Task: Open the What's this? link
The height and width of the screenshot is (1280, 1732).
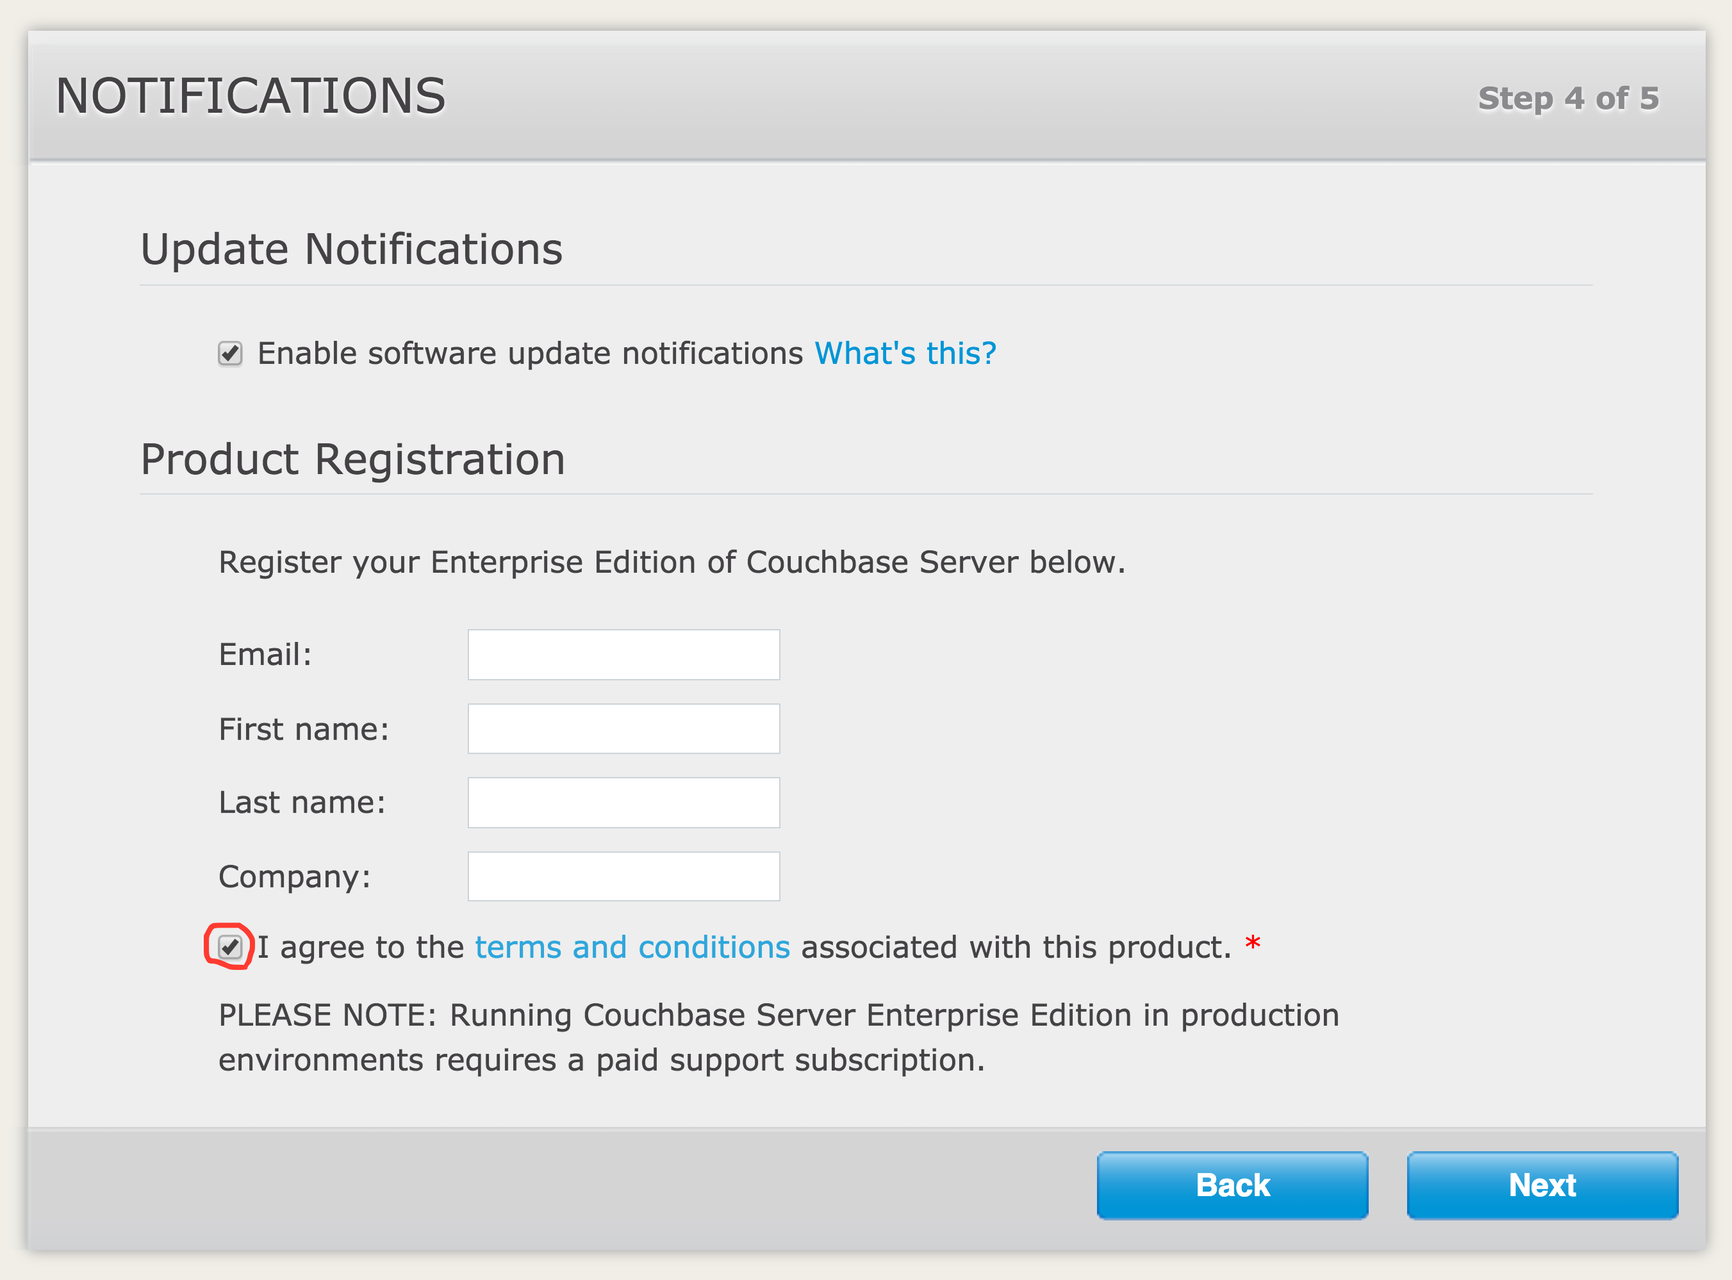Action: (x=905, y=353)
